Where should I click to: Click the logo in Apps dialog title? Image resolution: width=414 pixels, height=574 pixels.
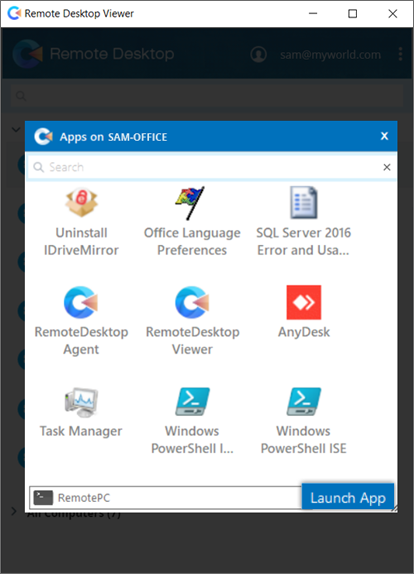pyautogui.click(x=44, y=137)
